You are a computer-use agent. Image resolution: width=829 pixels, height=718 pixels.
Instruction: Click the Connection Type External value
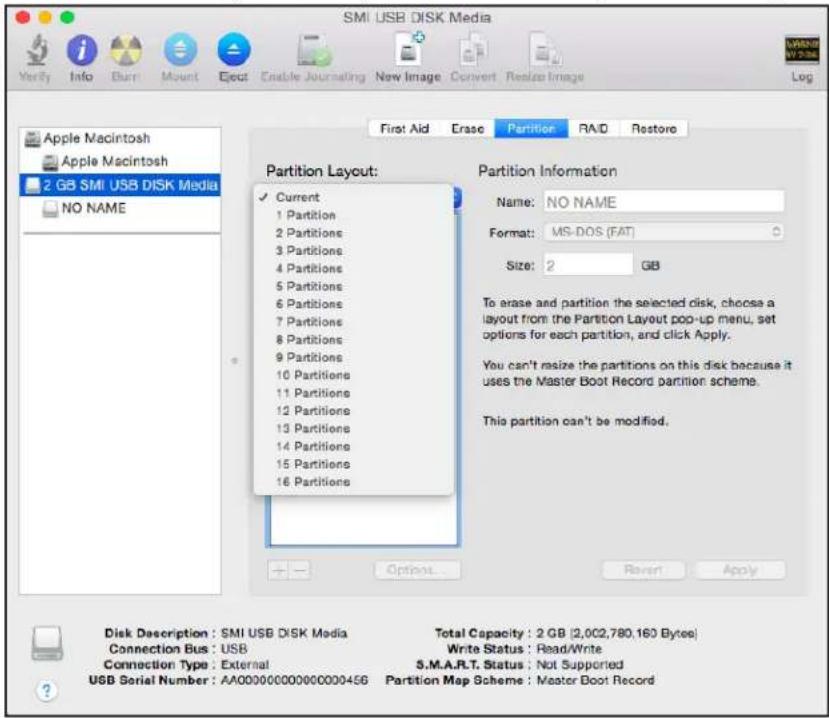pos(245,665)
